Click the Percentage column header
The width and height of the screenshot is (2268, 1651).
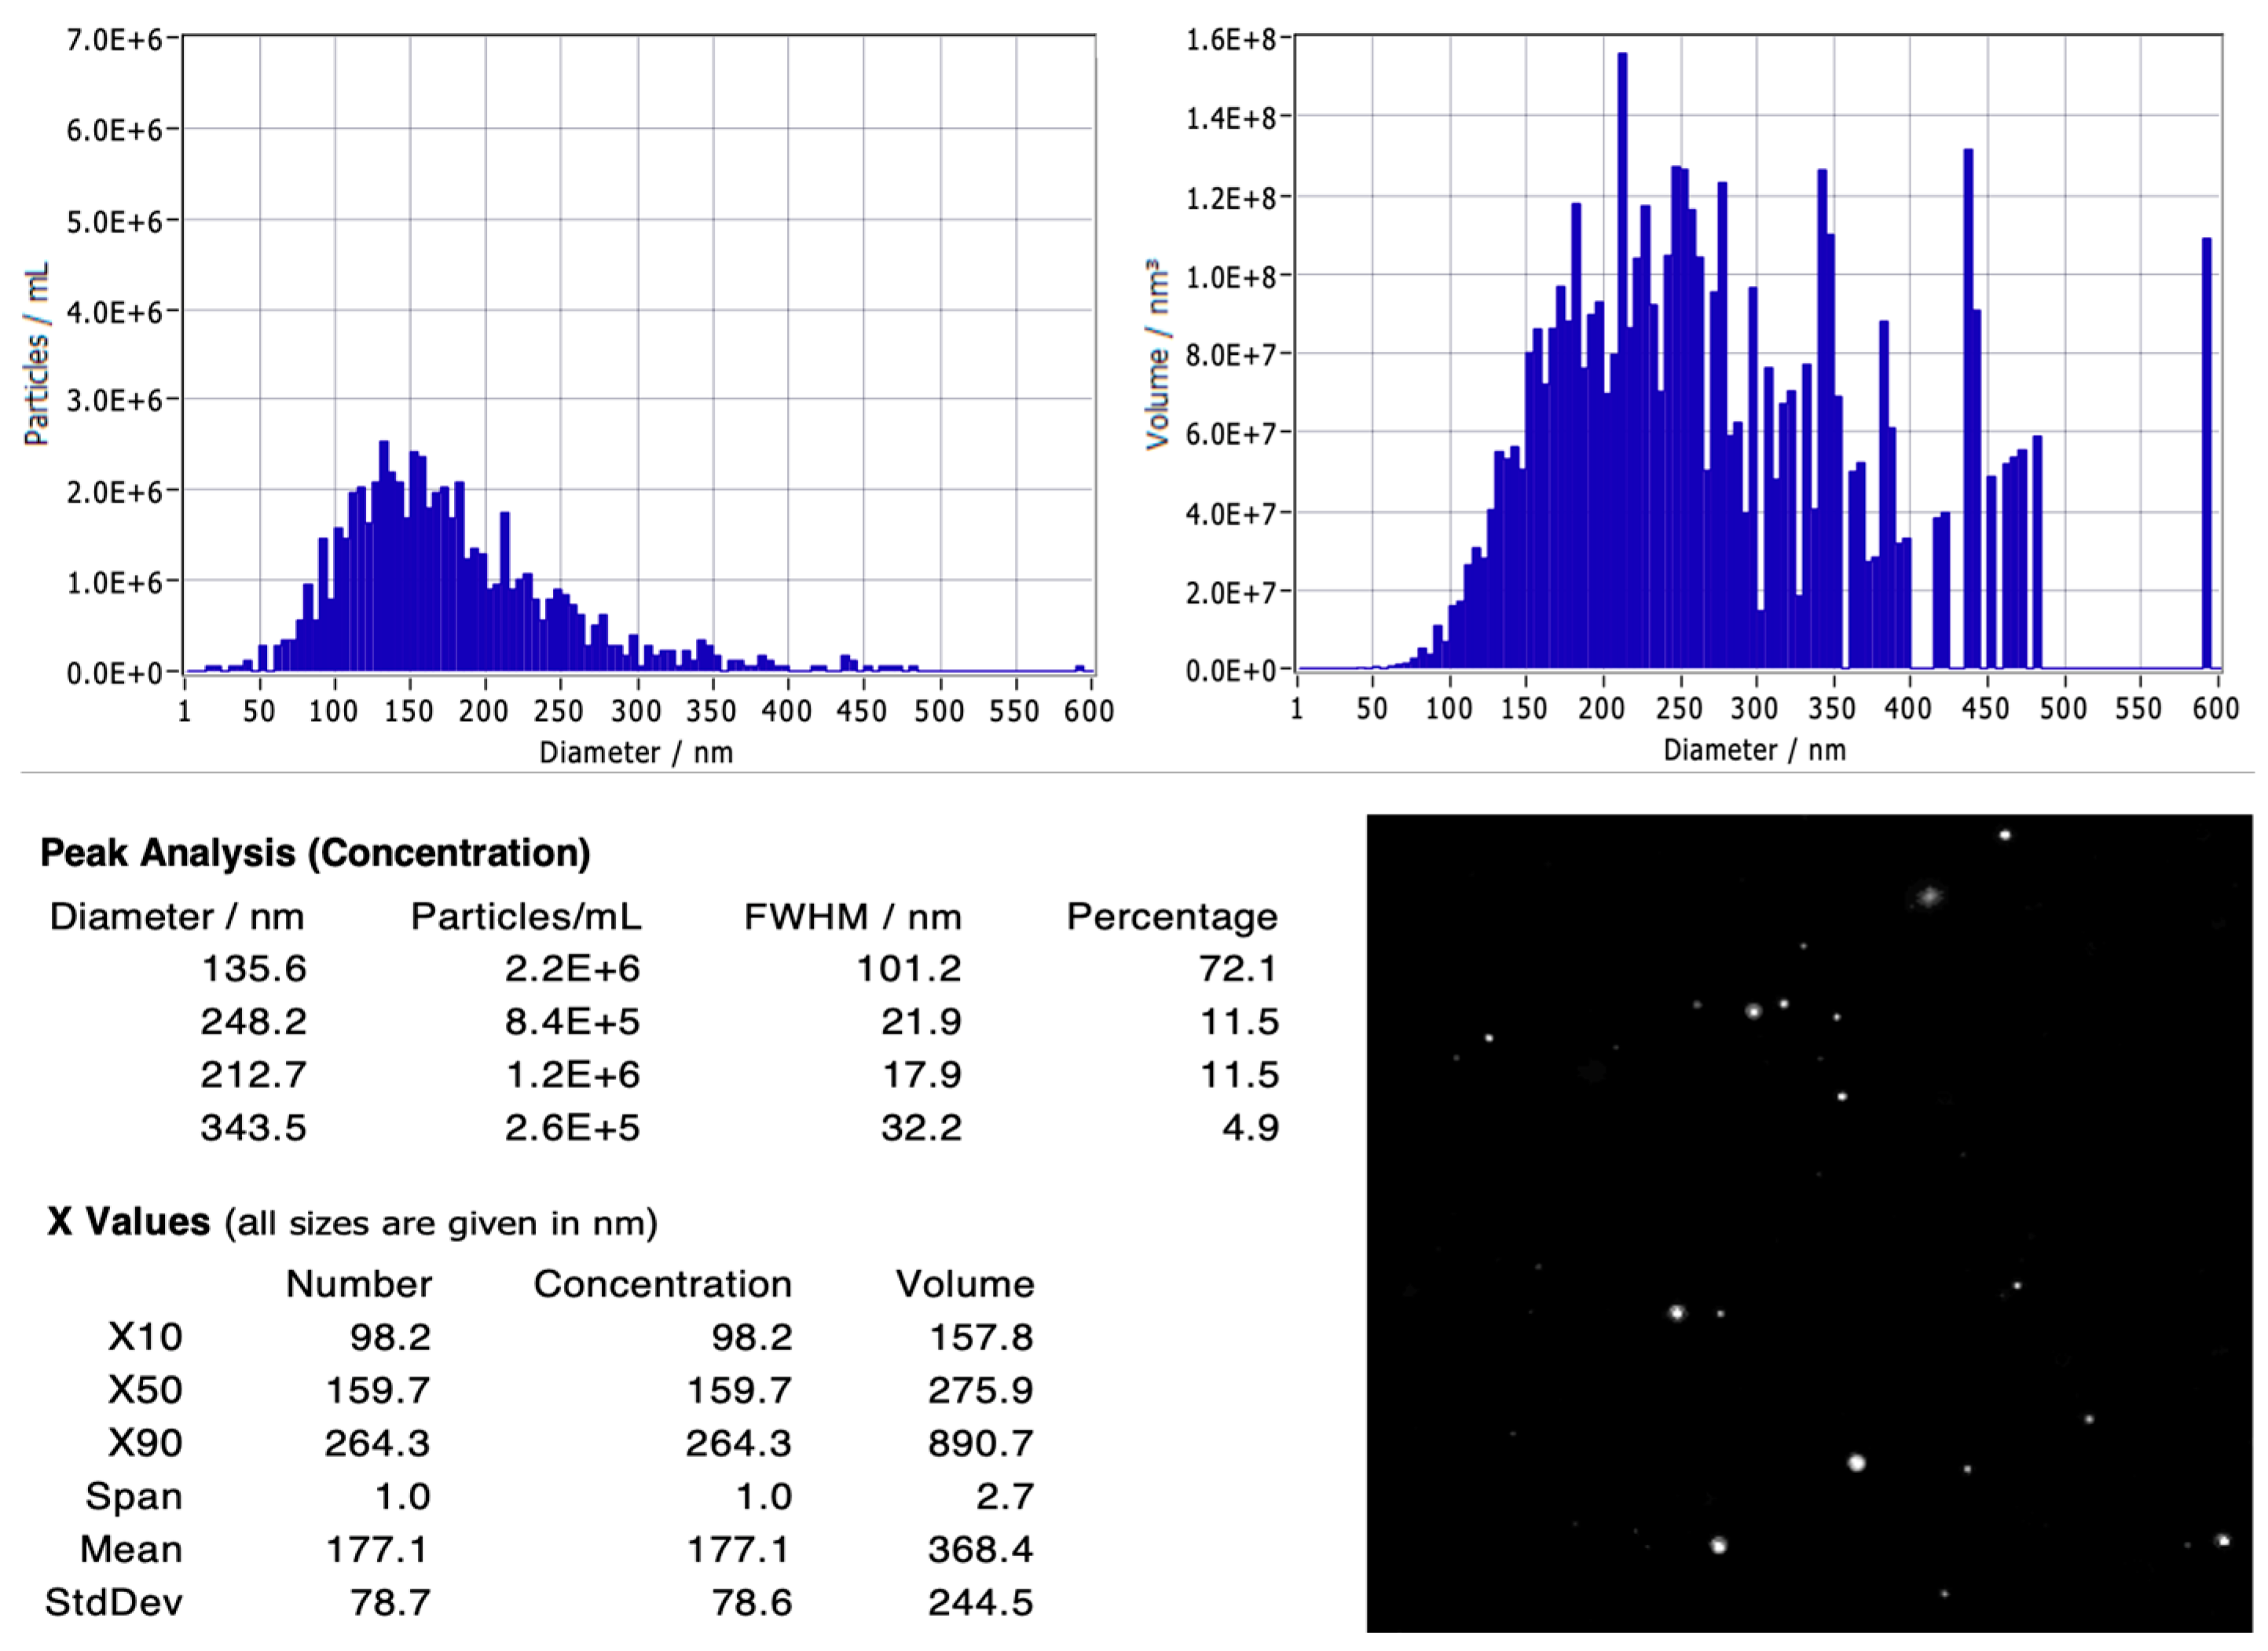tap(1171, 916)
